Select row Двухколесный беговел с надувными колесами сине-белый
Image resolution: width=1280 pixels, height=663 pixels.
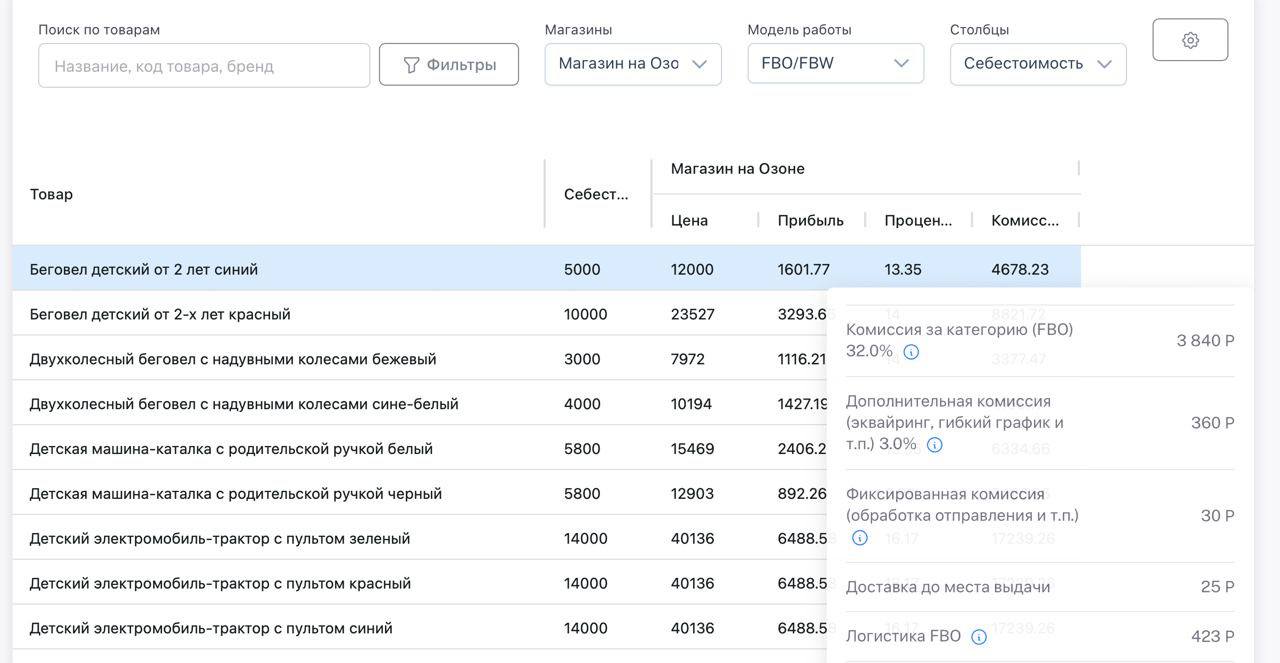coord(420,404)
